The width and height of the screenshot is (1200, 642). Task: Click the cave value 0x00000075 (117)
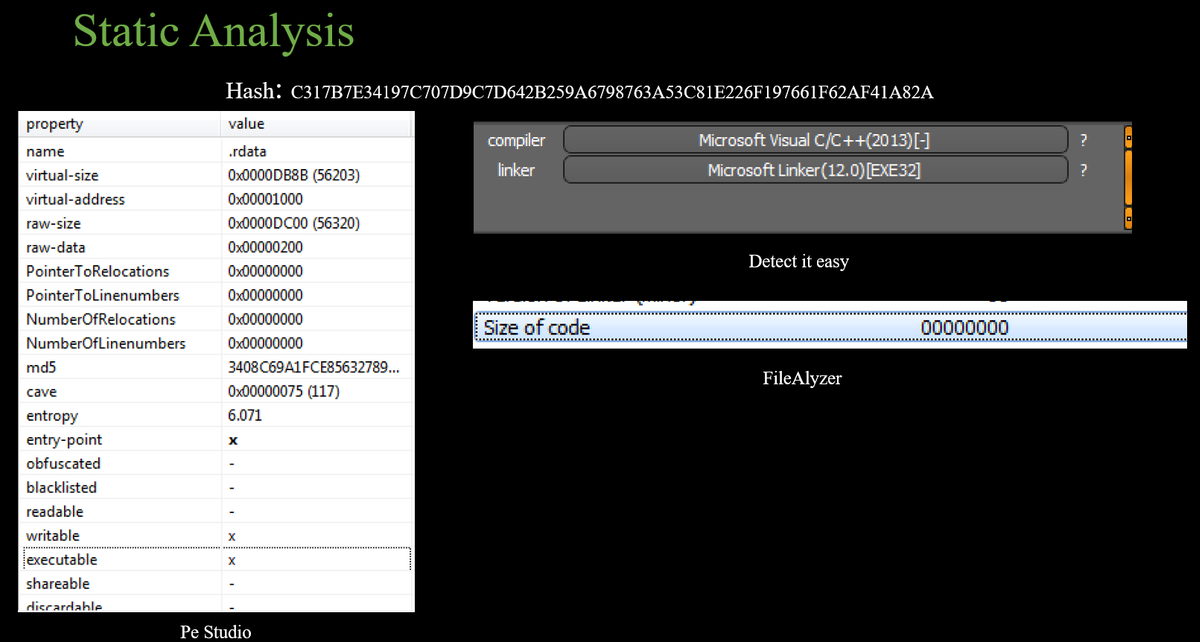tap(283, 392)
